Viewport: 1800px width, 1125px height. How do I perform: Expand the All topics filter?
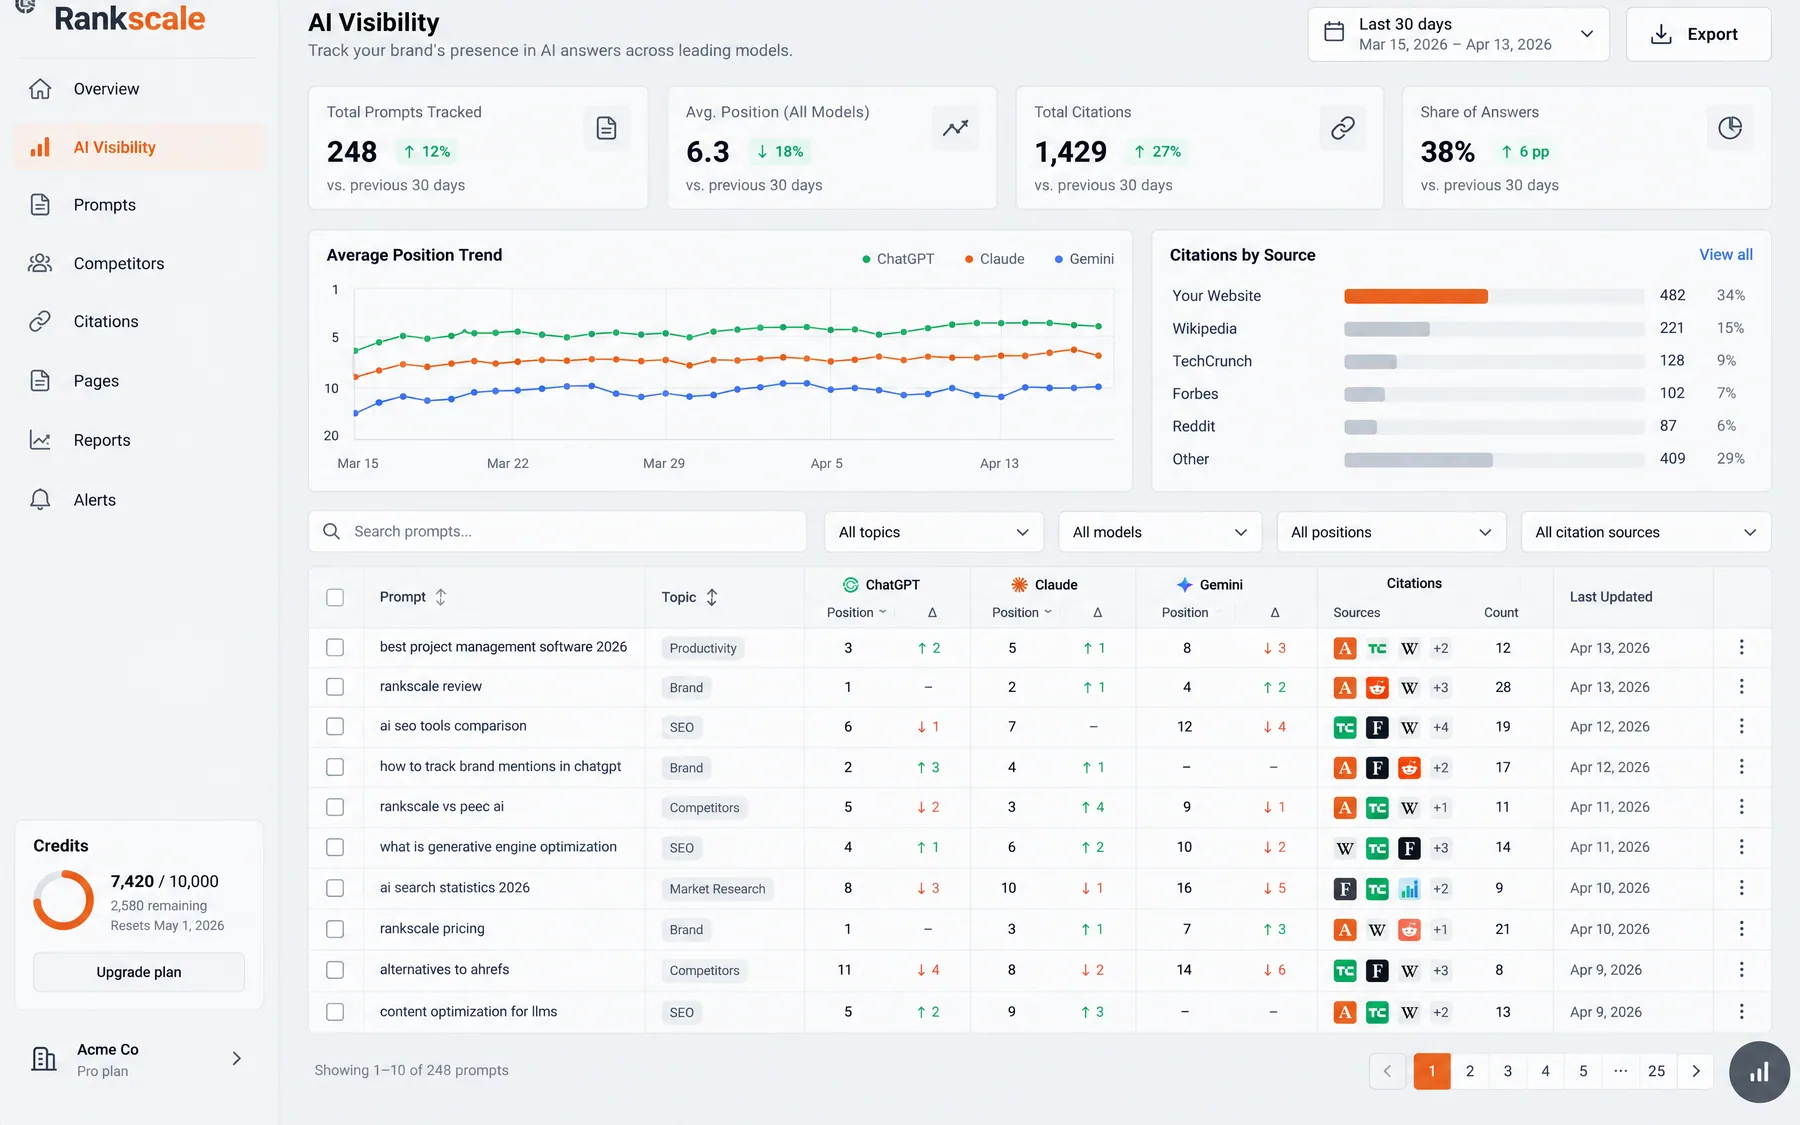[x=933, y=532]
